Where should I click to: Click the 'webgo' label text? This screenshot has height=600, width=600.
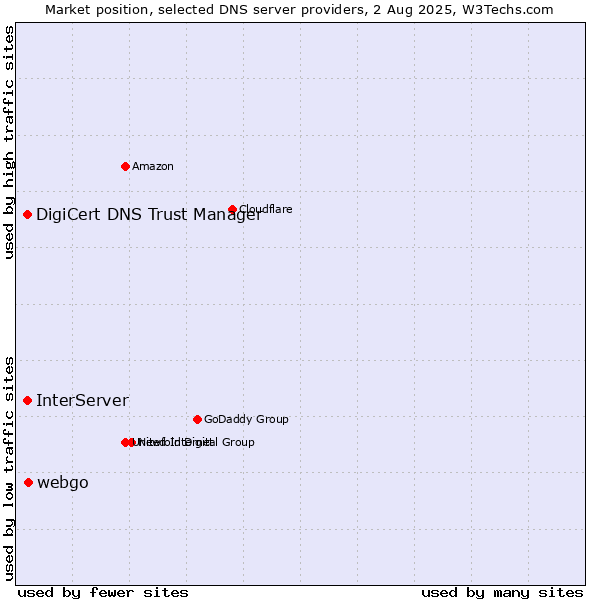tap(63, 483)
